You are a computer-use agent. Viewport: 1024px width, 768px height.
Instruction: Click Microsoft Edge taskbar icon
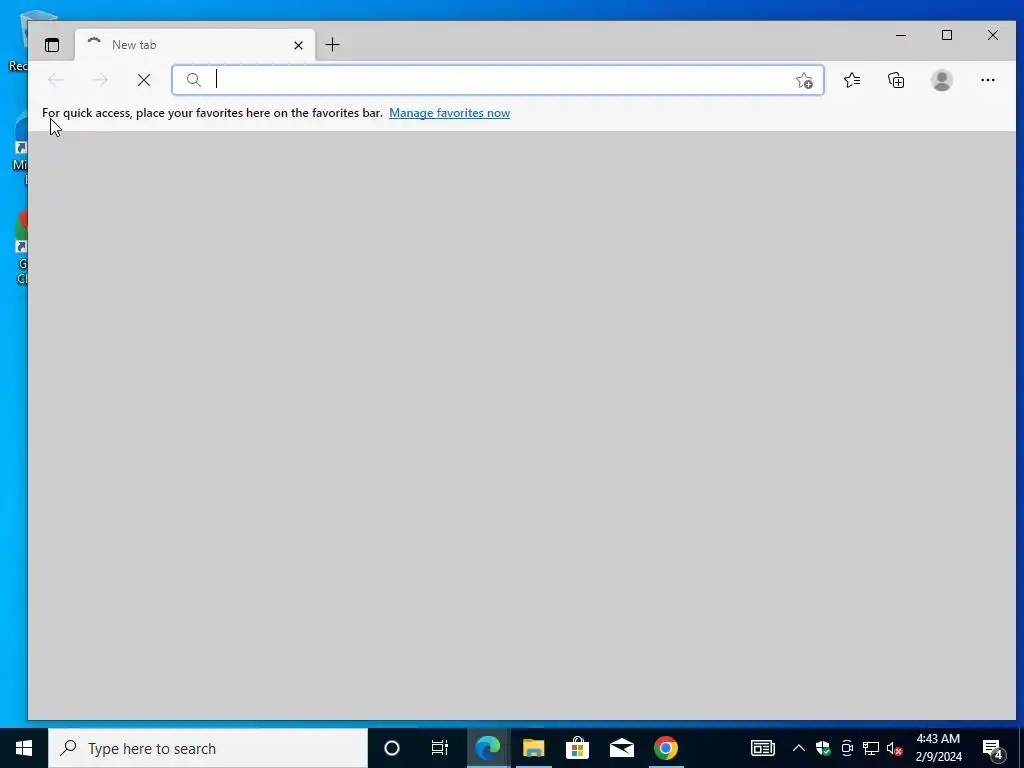tap(488, 748)
